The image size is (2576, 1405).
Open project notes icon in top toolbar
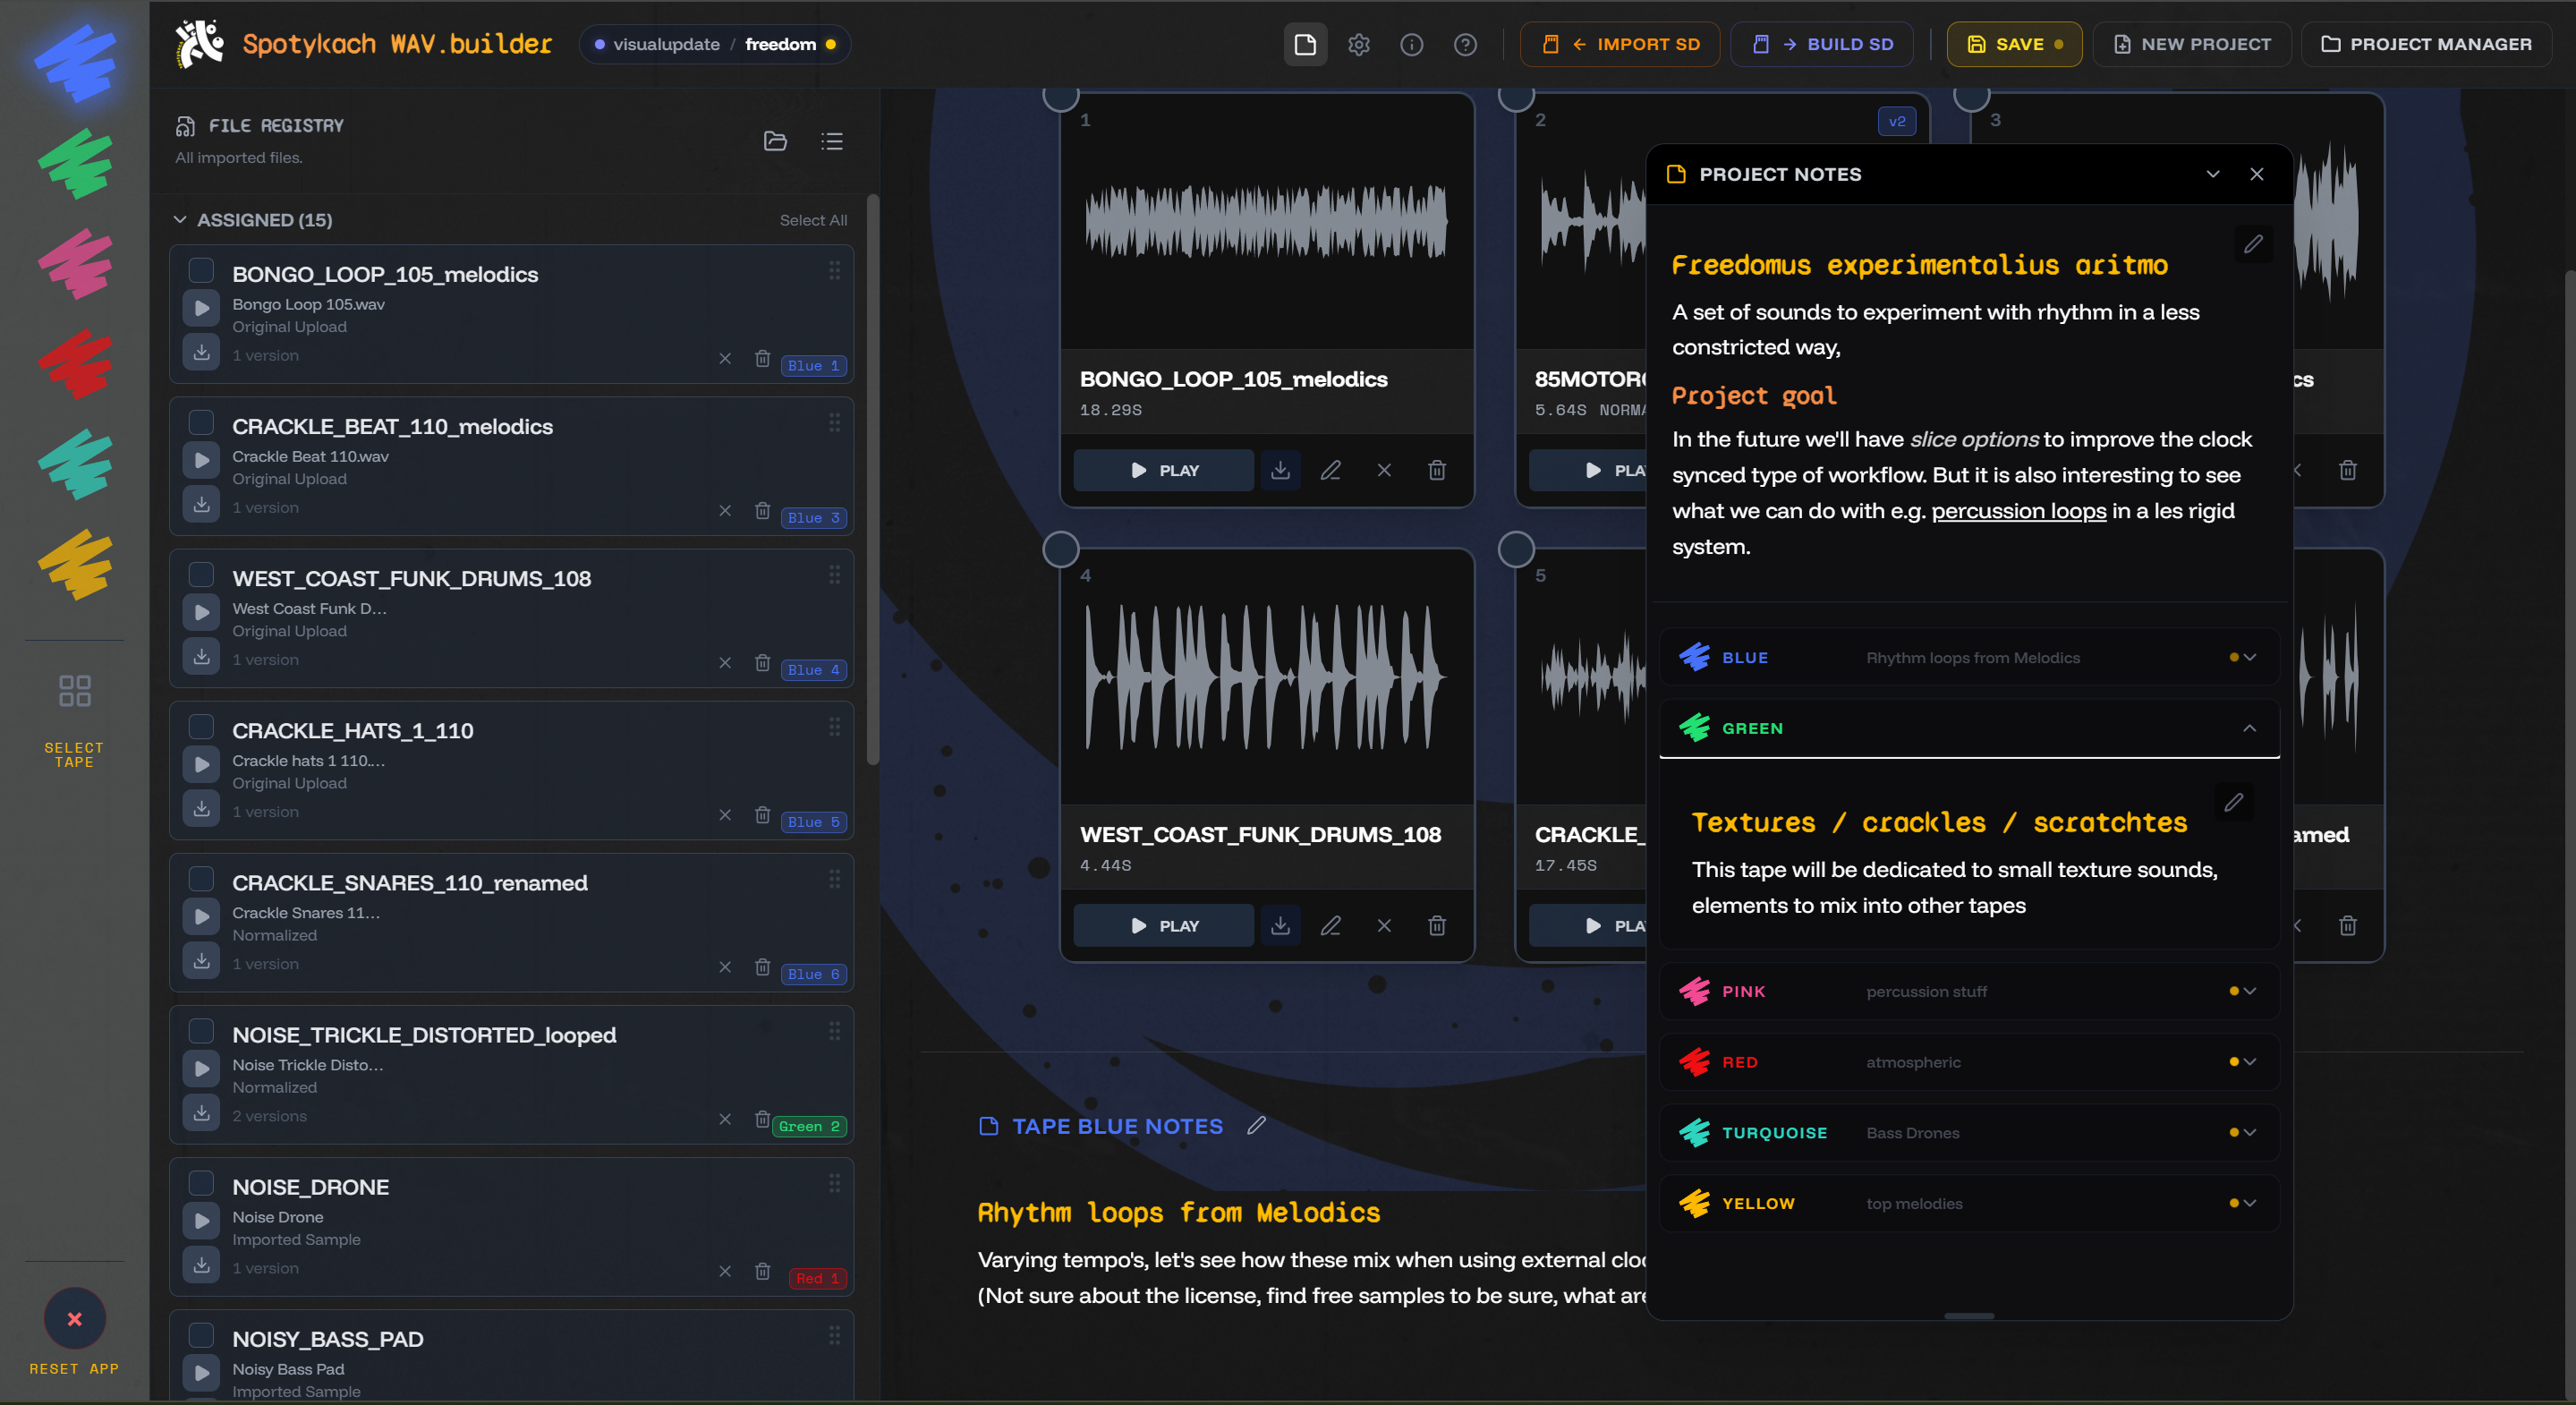[1305, 44]
